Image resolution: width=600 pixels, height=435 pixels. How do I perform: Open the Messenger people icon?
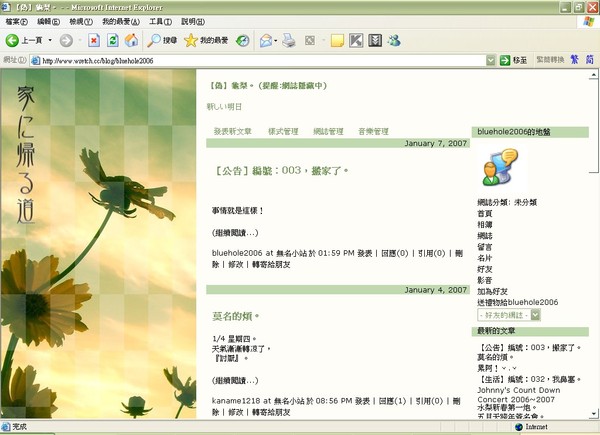click(394, 40)
